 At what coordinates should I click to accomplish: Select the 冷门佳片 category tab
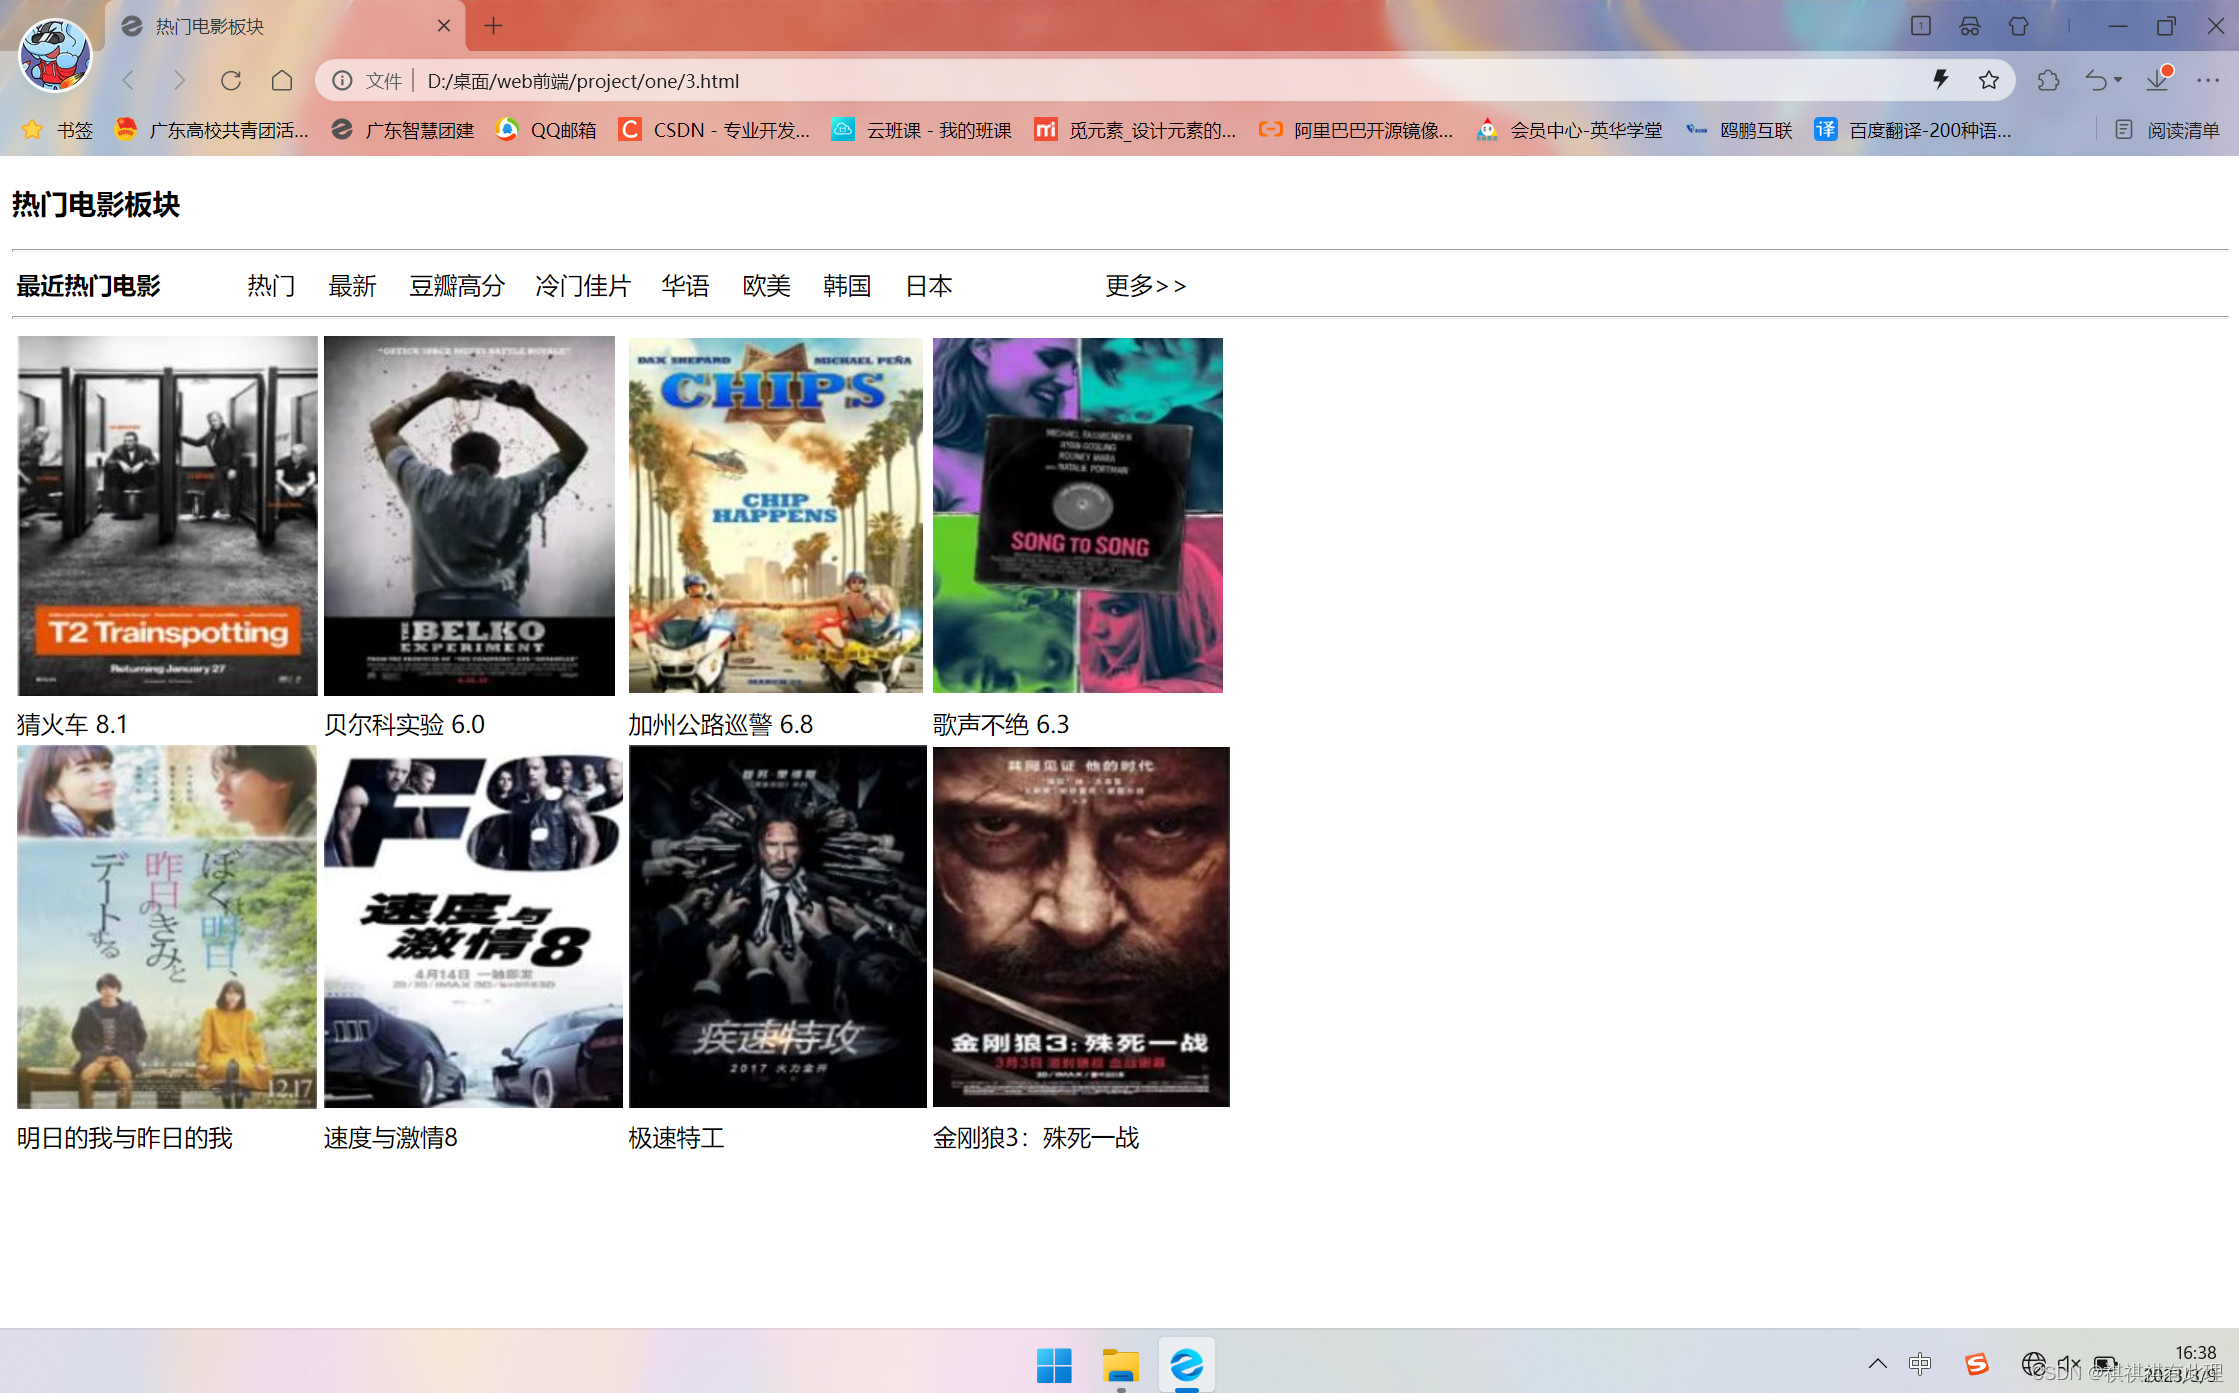(x=583, y=286)
